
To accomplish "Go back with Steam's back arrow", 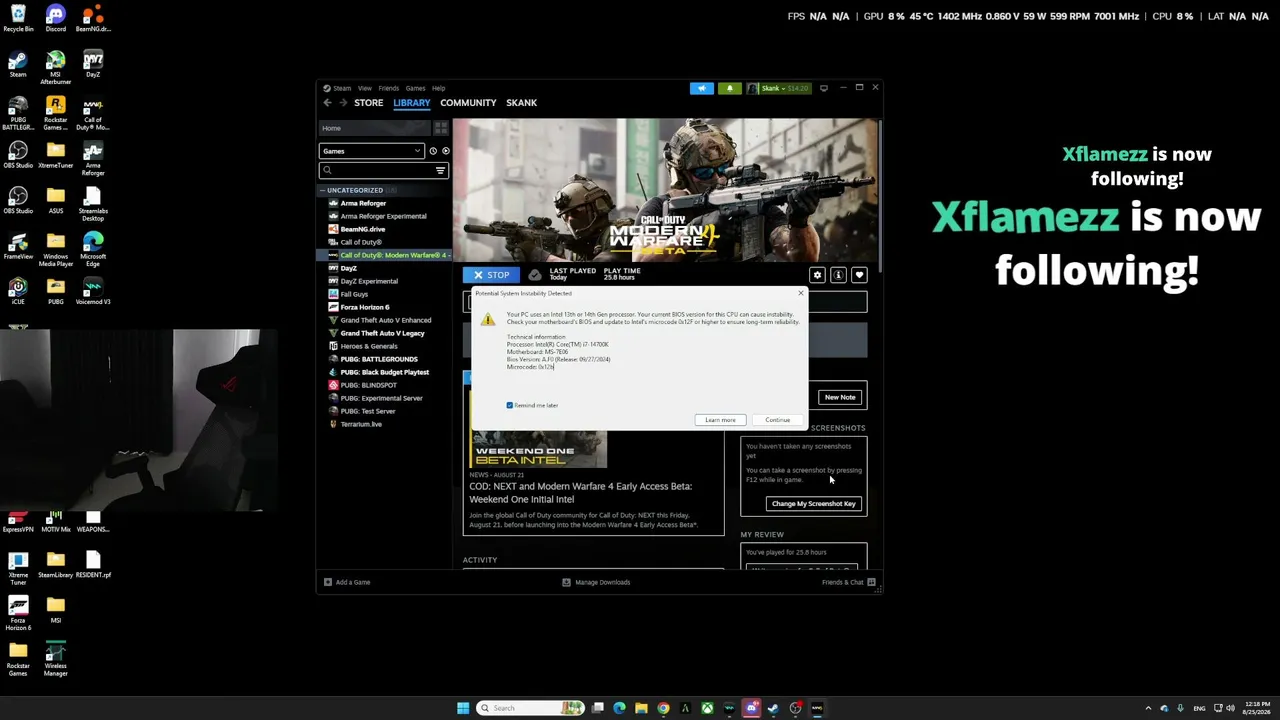I will coord(327,103).
